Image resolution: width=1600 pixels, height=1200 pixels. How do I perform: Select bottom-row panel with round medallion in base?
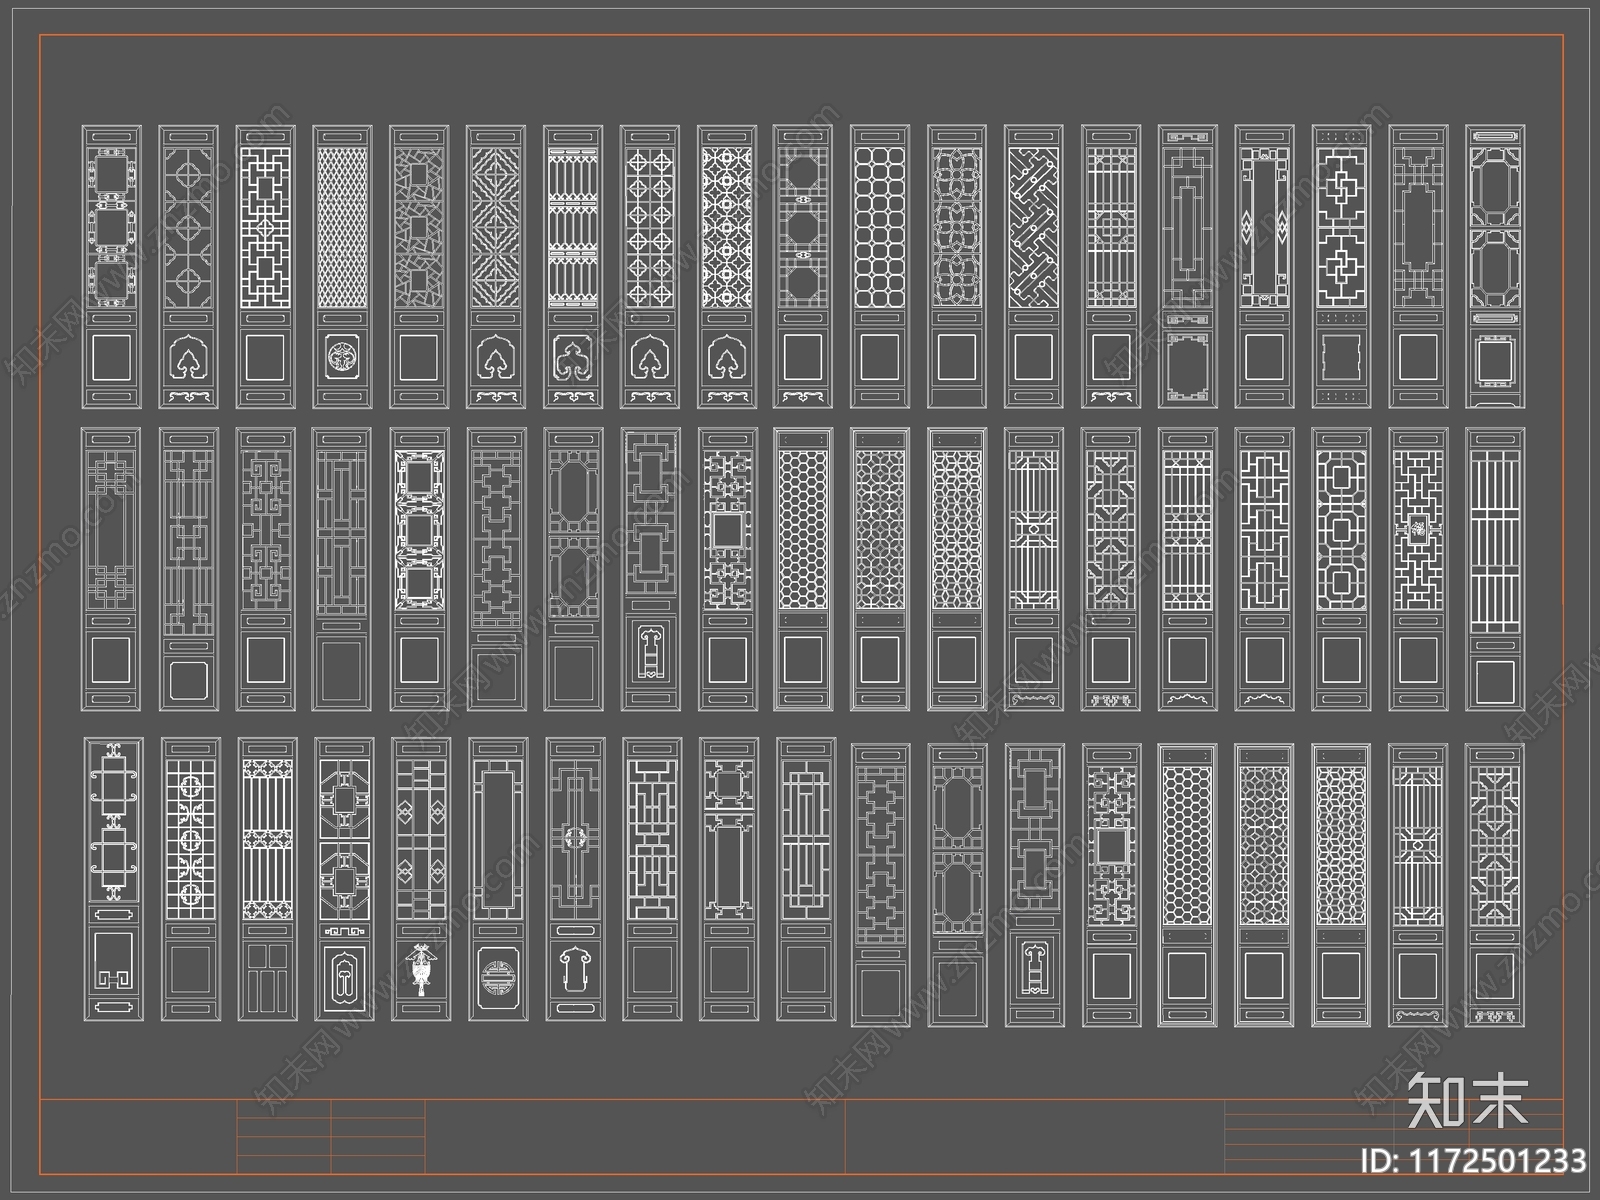pos(496,880)
